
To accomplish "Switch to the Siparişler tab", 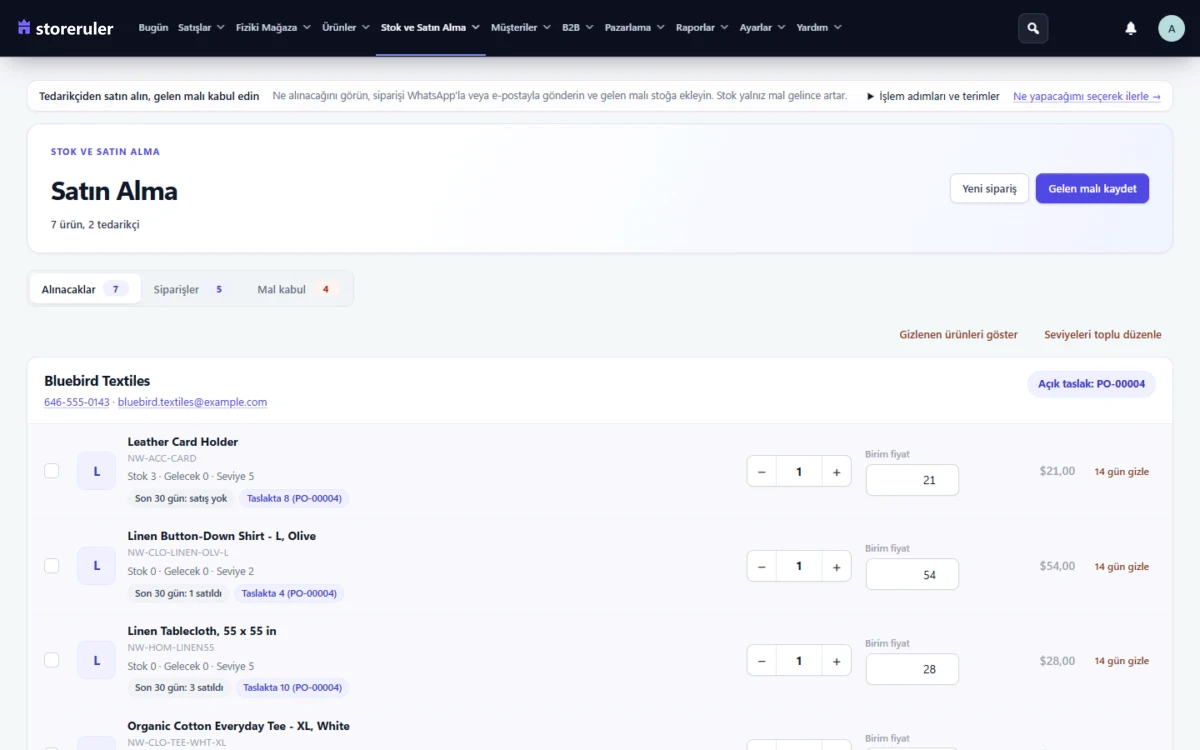I will coord(192,289).
